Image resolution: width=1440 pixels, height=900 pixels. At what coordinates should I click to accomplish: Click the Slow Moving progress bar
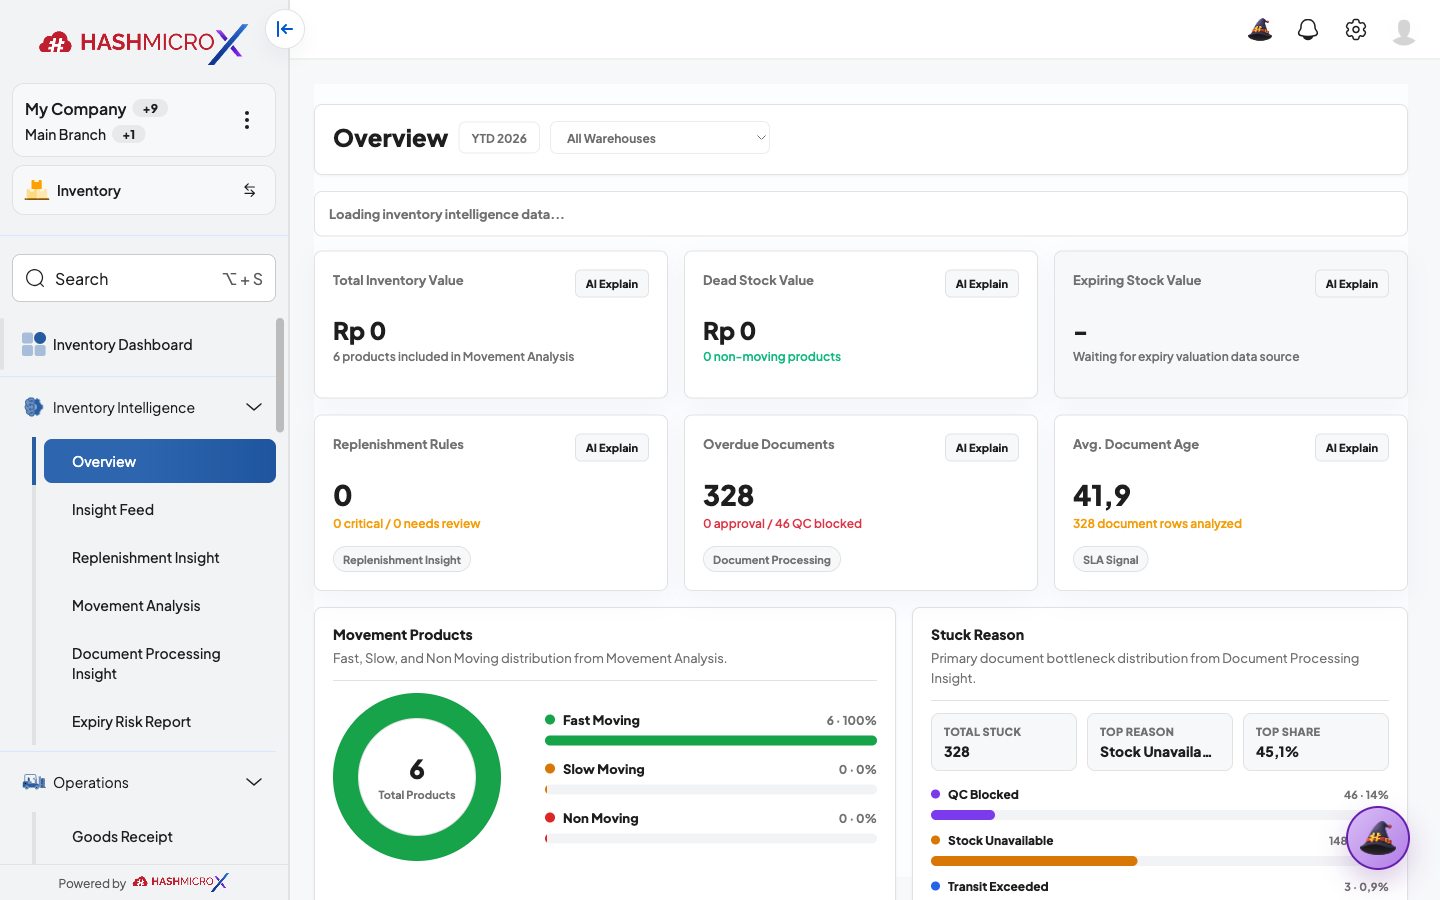point(711,790)
